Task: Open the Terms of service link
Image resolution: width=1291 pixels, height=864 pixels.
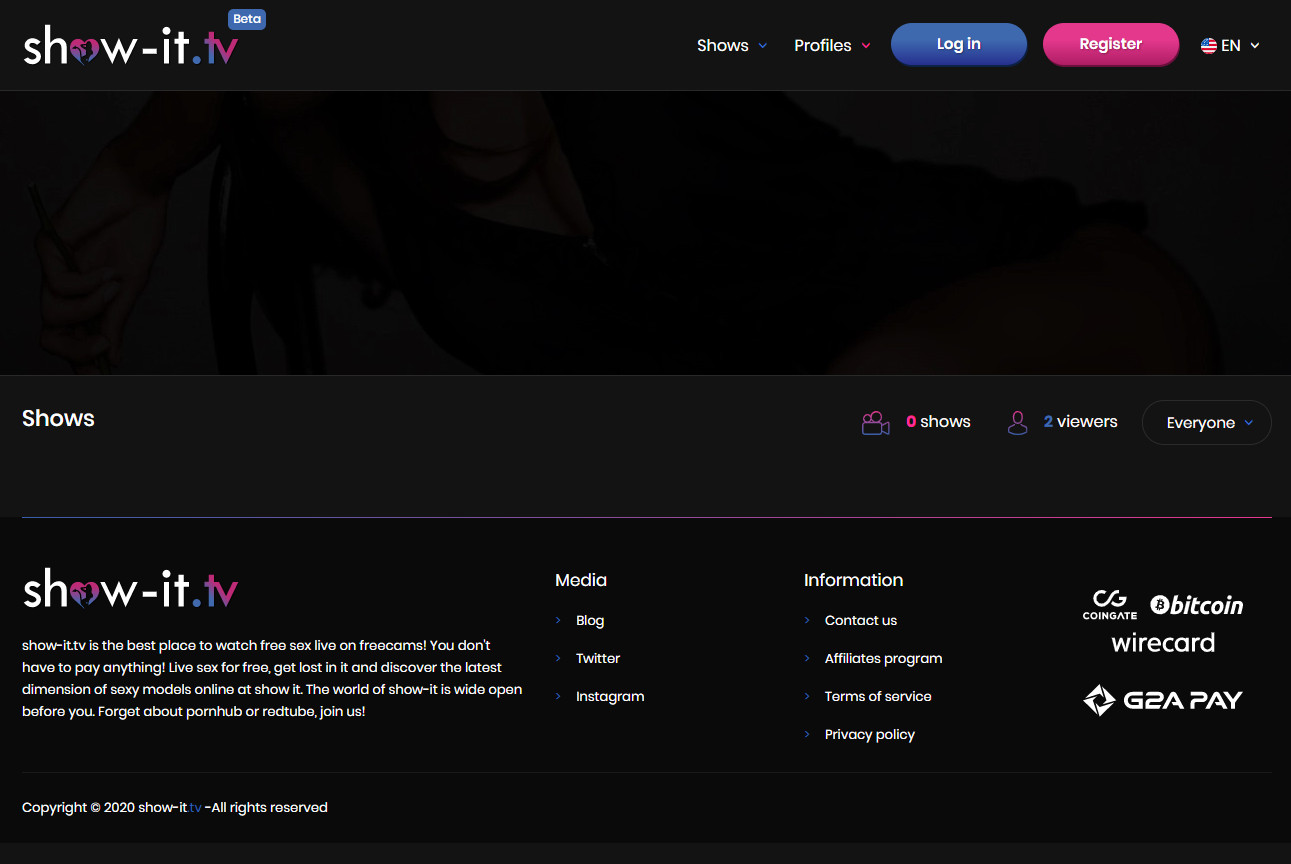Action: click(x=878, y=697)
